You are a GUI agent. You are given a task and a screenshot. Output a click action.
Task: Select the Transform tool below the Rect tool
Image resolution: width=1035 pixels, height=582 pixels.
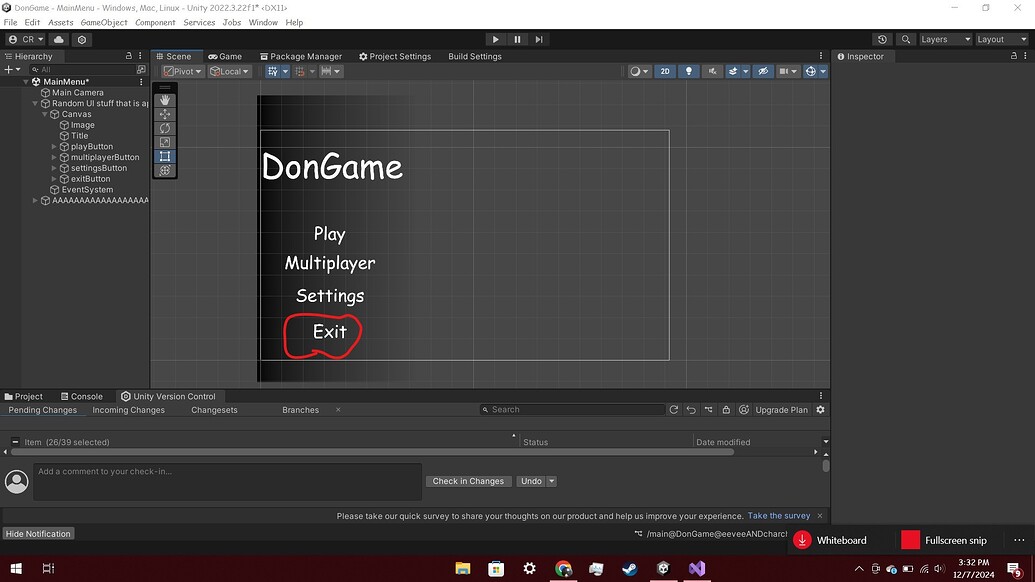coord(164,170)
